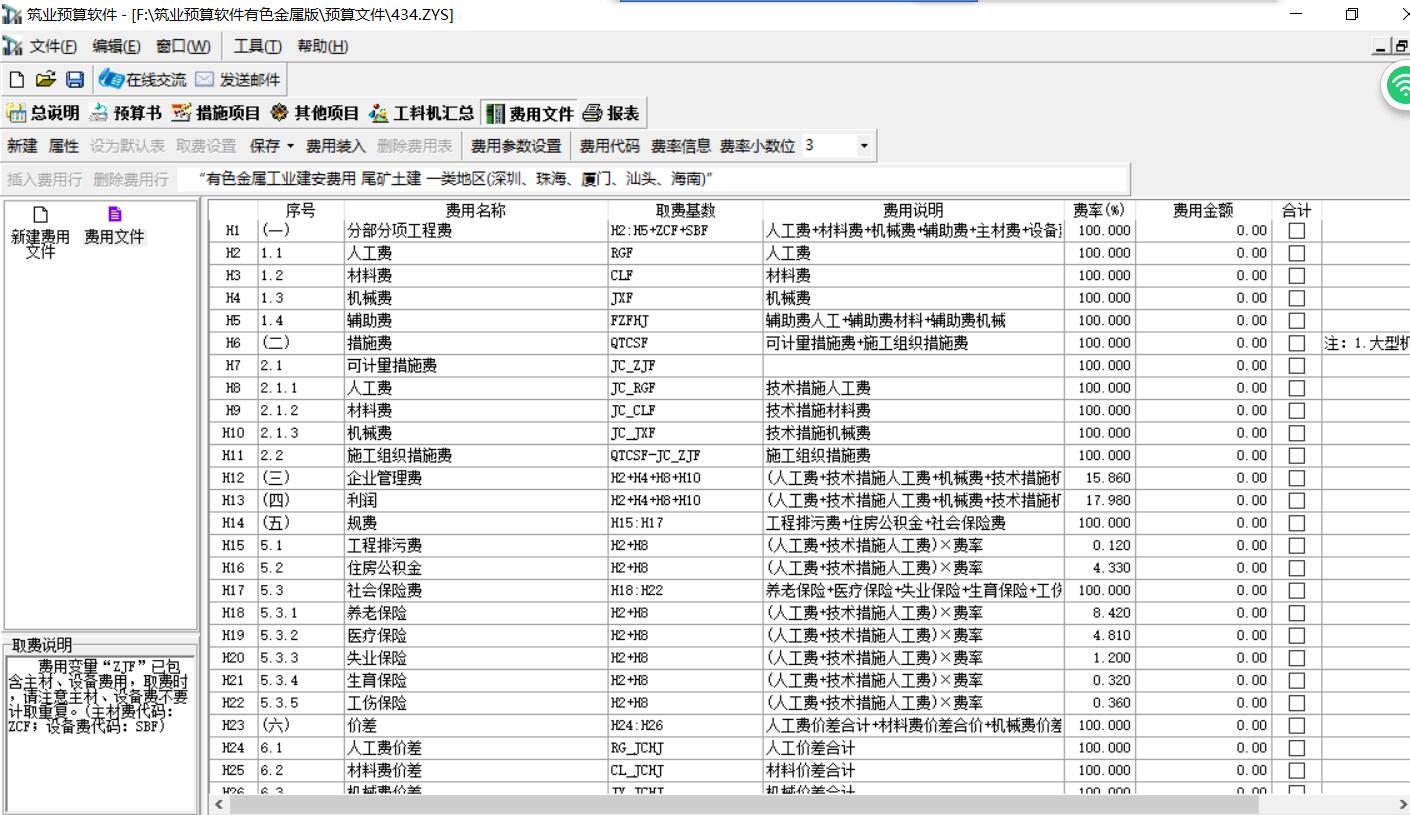Click the New file icon in toolbar
Image resolution: width=1410 pixels, height=815 pixels.
[17, 80]
